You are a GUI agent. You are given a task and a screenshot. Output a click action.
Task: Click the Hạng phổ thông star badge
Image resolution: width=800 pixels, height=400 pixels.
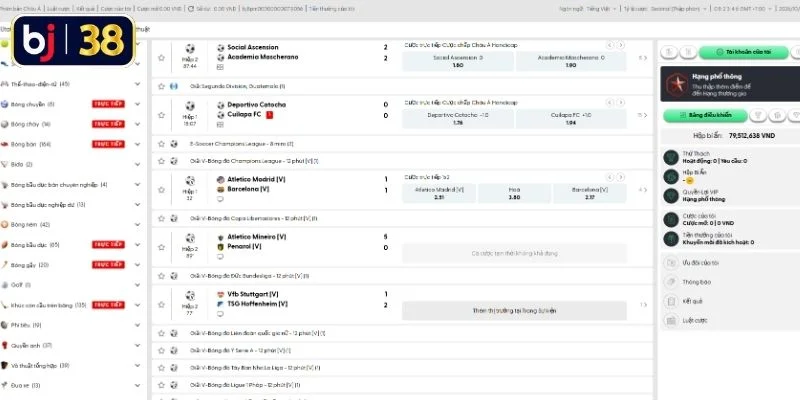[x=677, y=84]
